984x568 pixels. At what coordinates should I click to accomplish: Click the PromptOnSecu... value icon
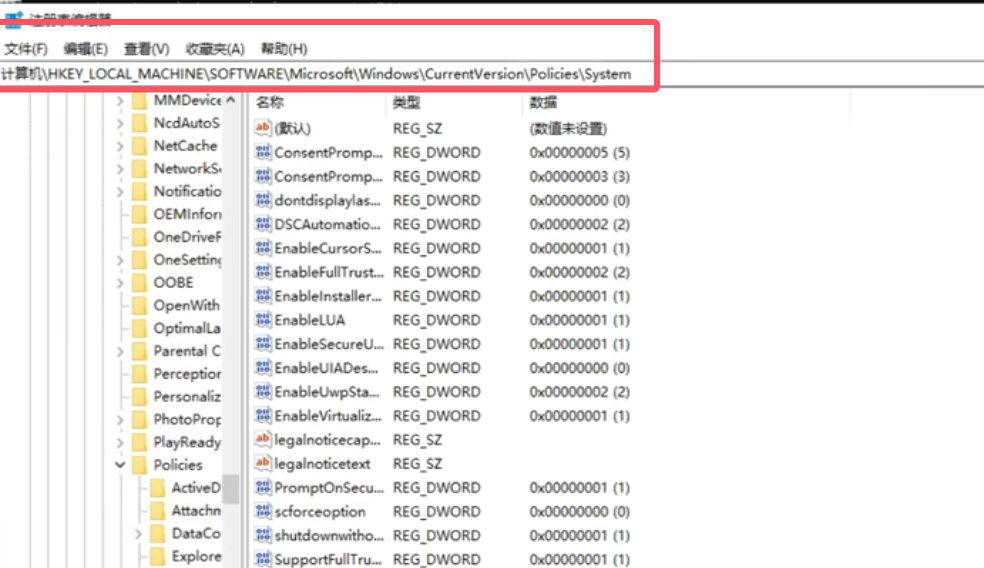pyautogui.click(x=263, y=488)
